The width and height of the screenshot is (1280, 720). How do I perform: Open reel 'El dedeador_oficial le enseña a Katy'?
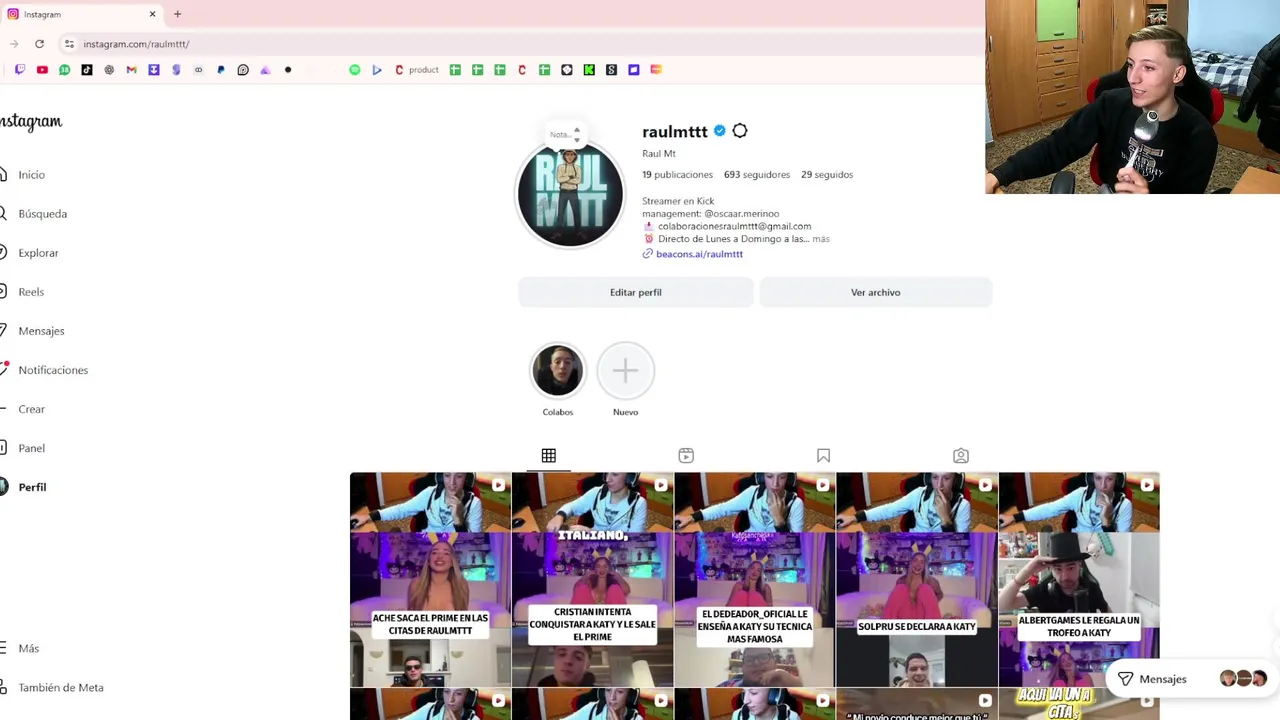pyautogui.click(x=754, y=579)
